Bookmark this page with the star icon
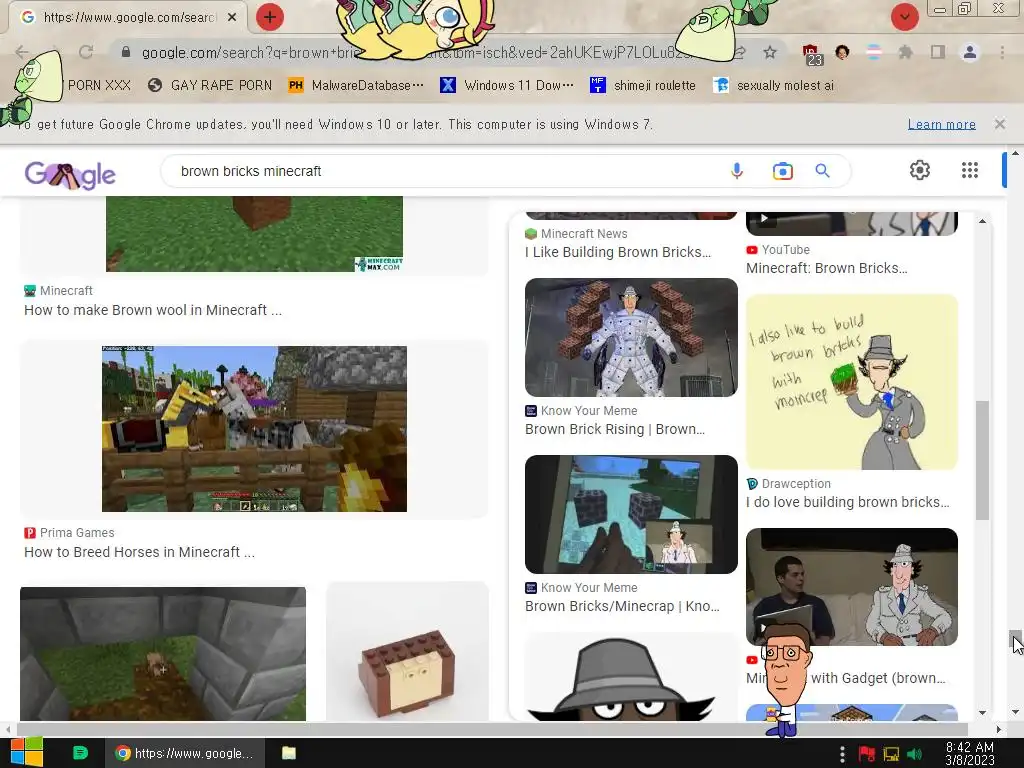 click(770, 52)
